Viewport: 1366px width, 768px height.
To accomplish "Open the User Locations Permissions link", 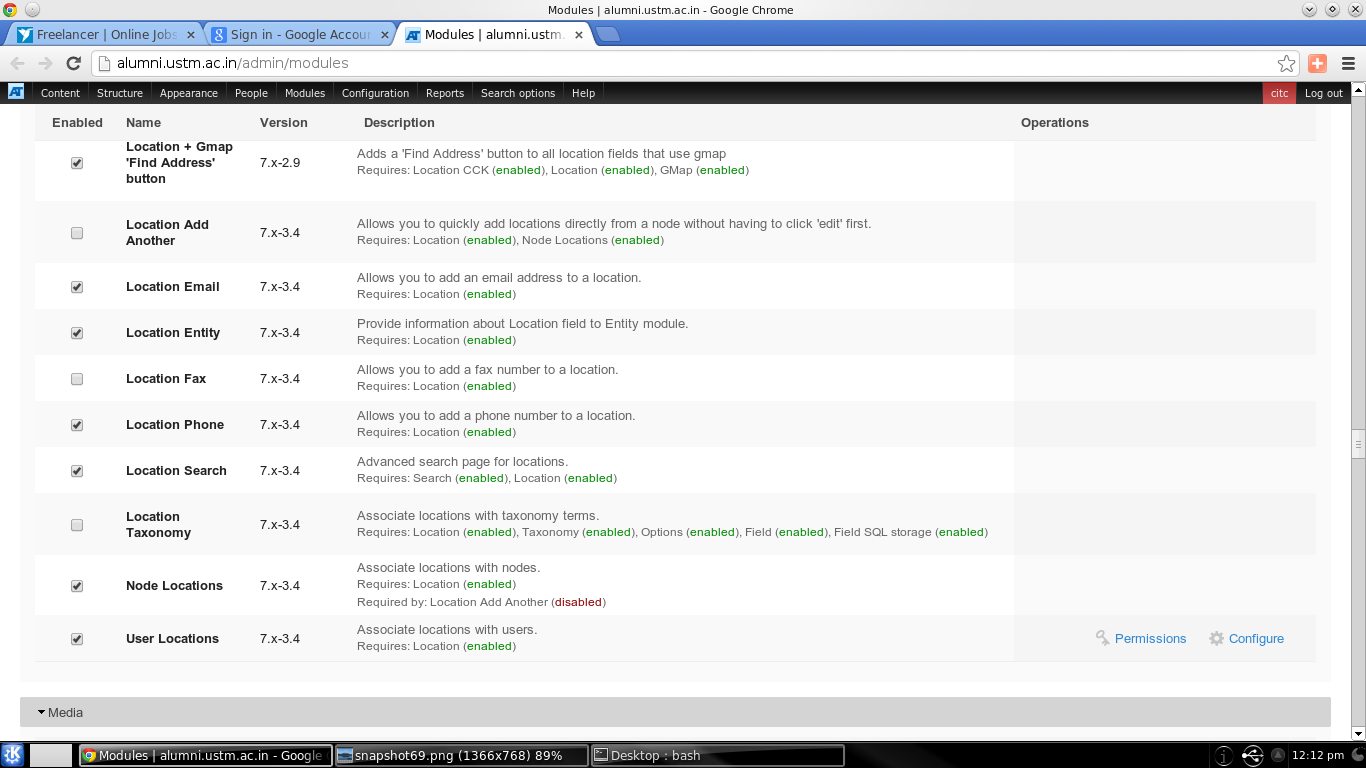I will coord(1150,639).
